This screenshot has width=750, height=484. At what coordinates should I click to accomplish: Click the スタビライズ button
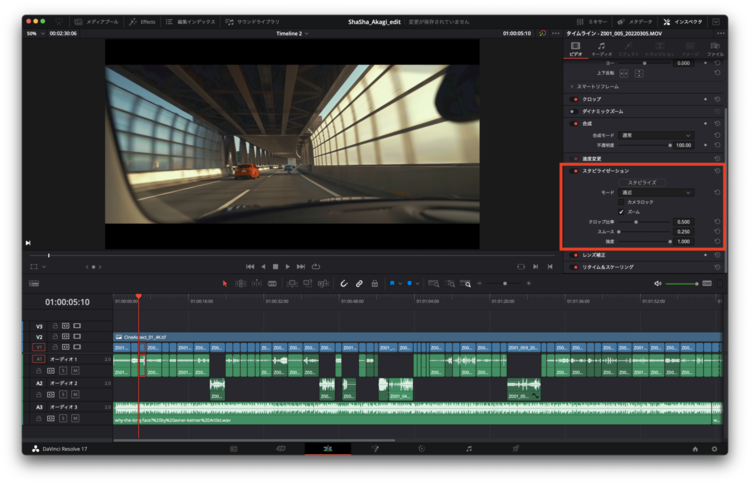642,182
